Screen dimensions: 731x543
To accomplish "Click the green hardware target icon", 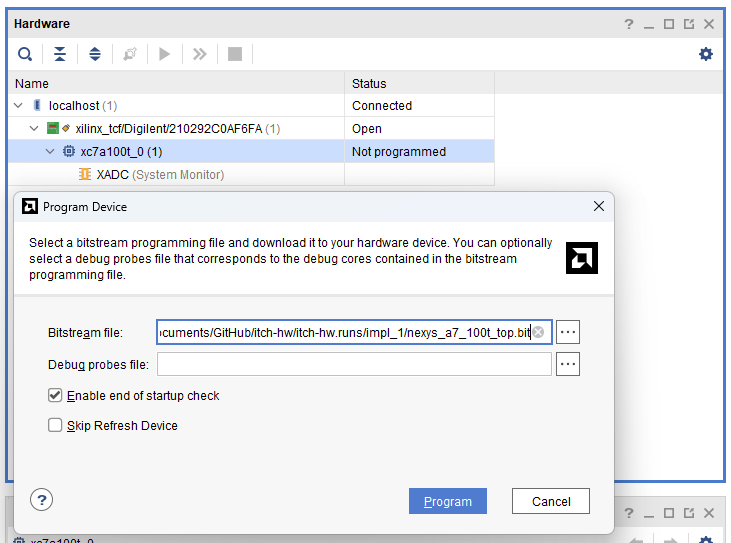I will 53,128.
